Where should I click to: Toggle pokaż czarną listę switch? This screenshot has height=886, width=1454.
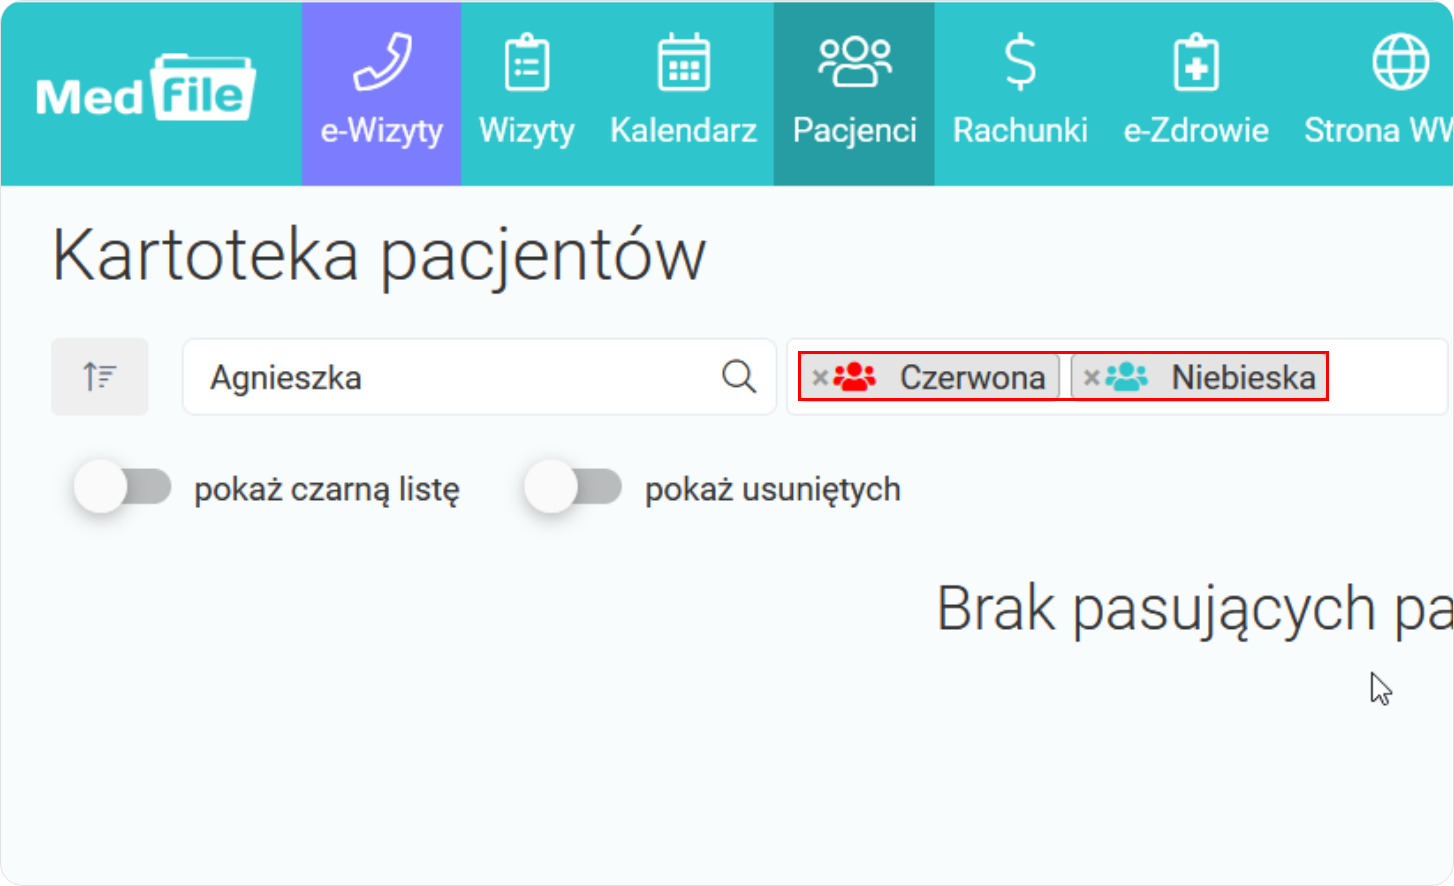pos(123,488)
